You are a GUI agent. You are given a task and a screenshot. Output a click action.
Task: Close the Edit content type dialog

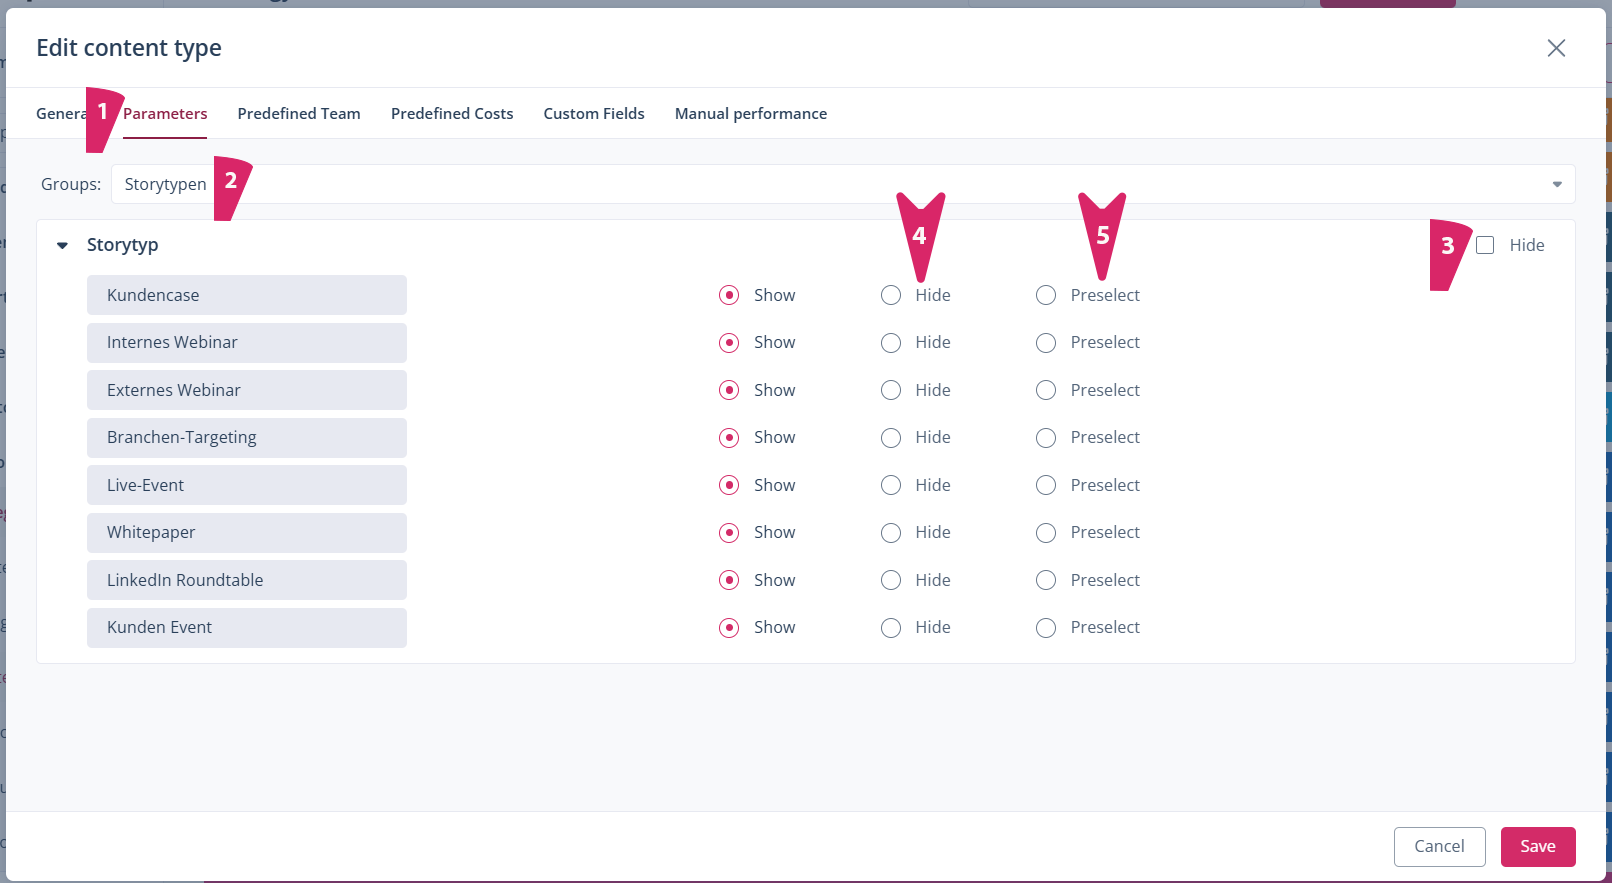click(1556, 48)
